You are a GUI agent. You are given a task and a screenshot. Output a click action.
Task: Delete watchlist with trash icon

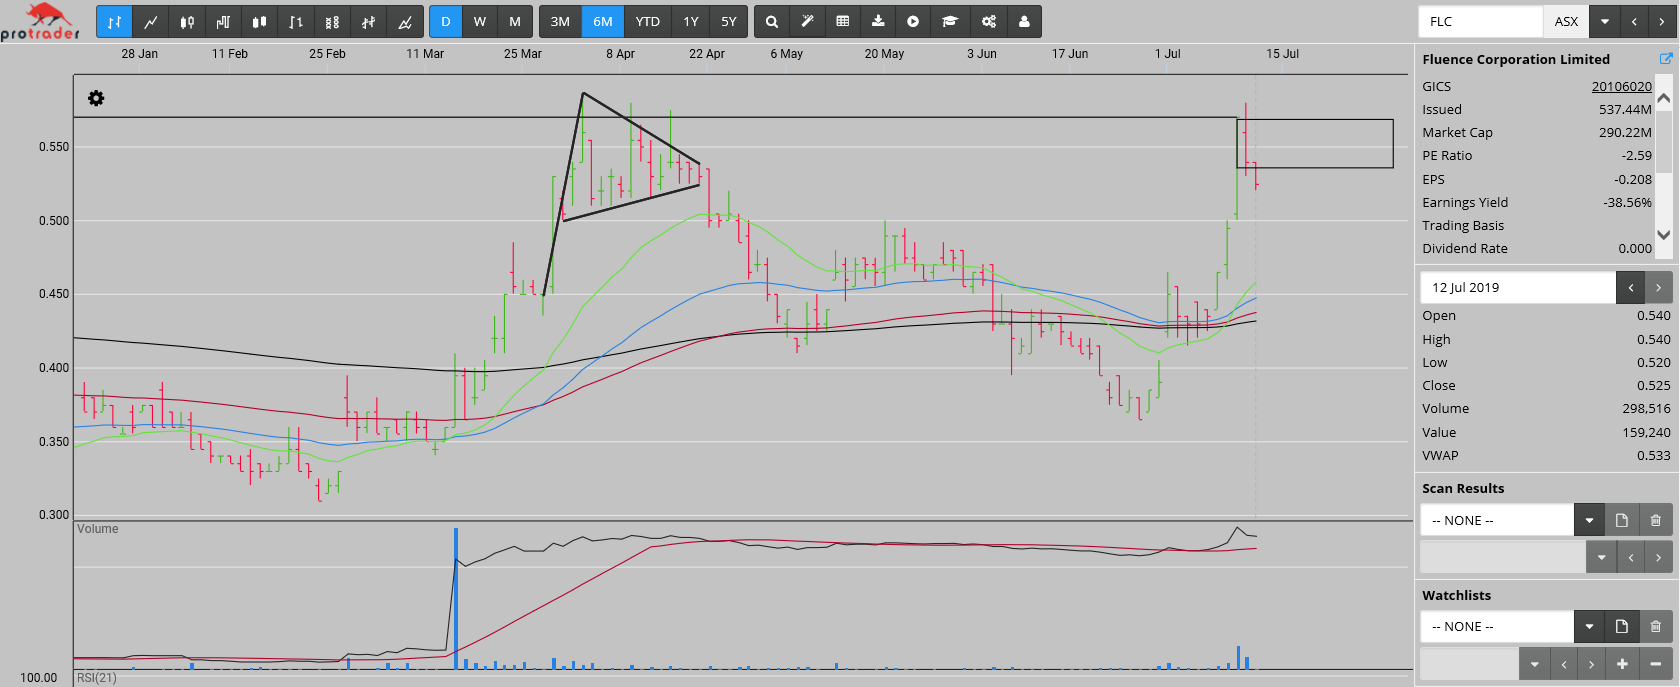click(x=1656, y=627)
